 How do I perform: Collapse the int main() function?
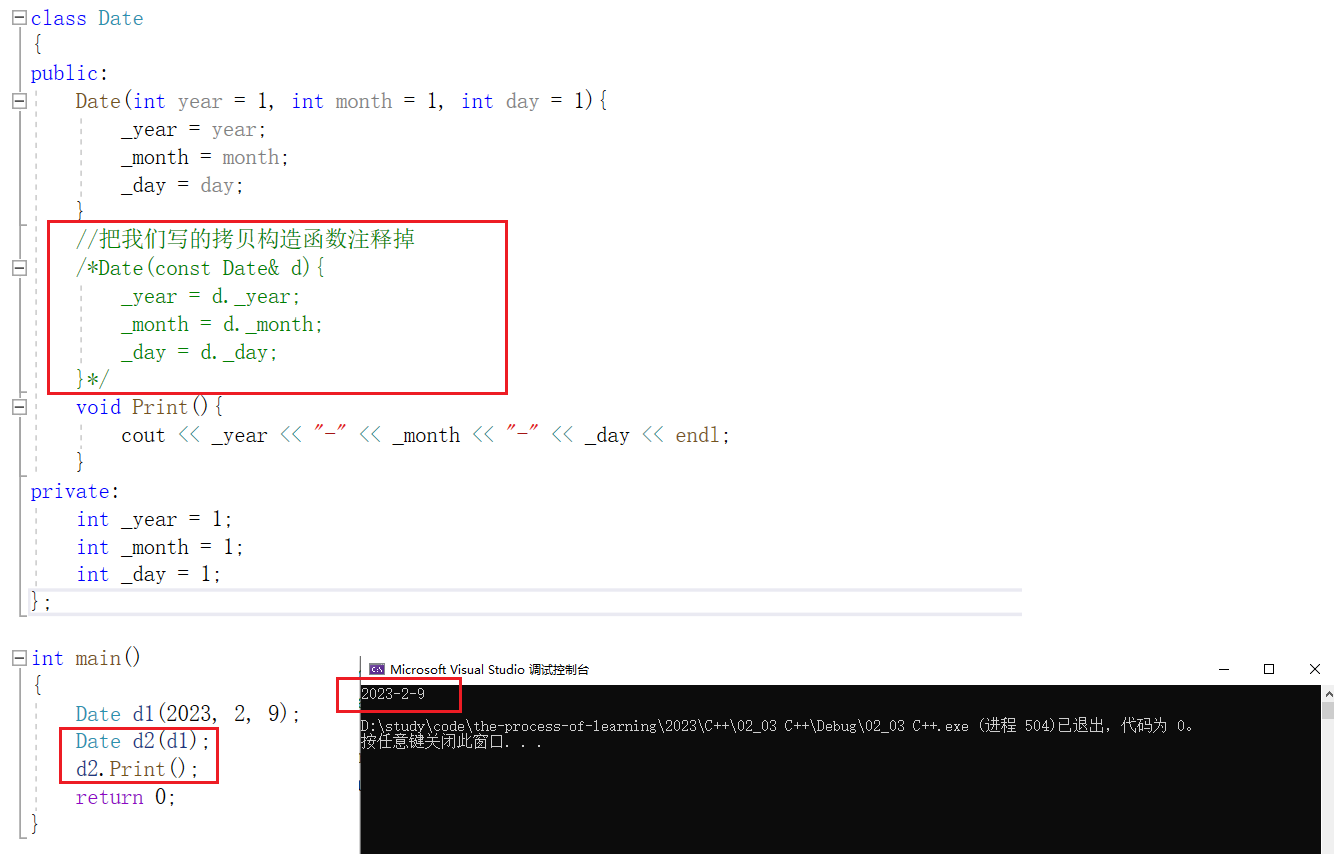click(18, 658)
